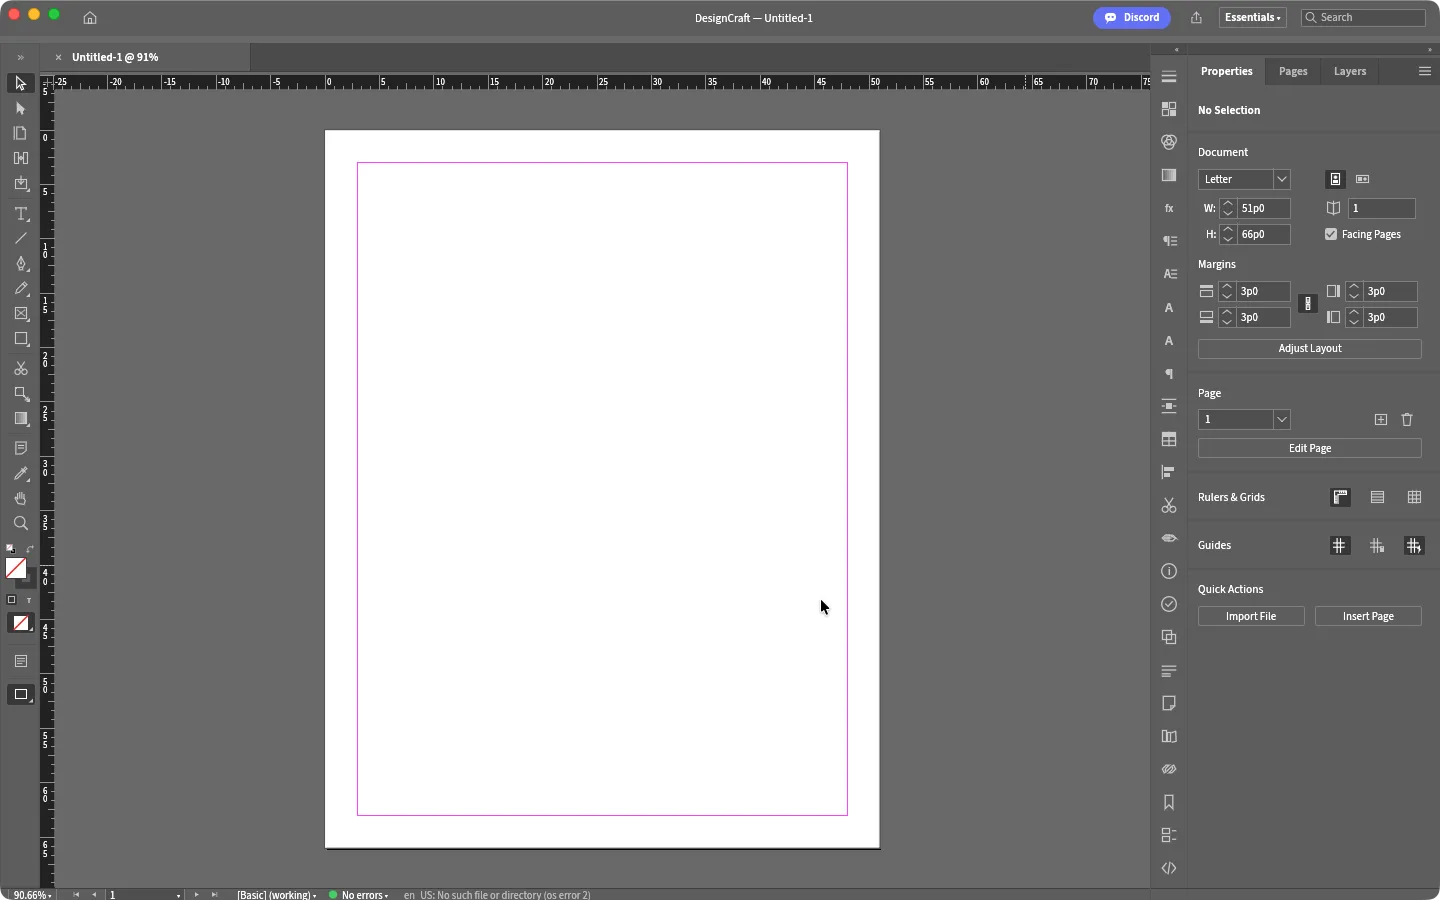Viewport: 1440px width, 900px height.
Task: Set portrait page orientation
Action: click(1337, 180)
